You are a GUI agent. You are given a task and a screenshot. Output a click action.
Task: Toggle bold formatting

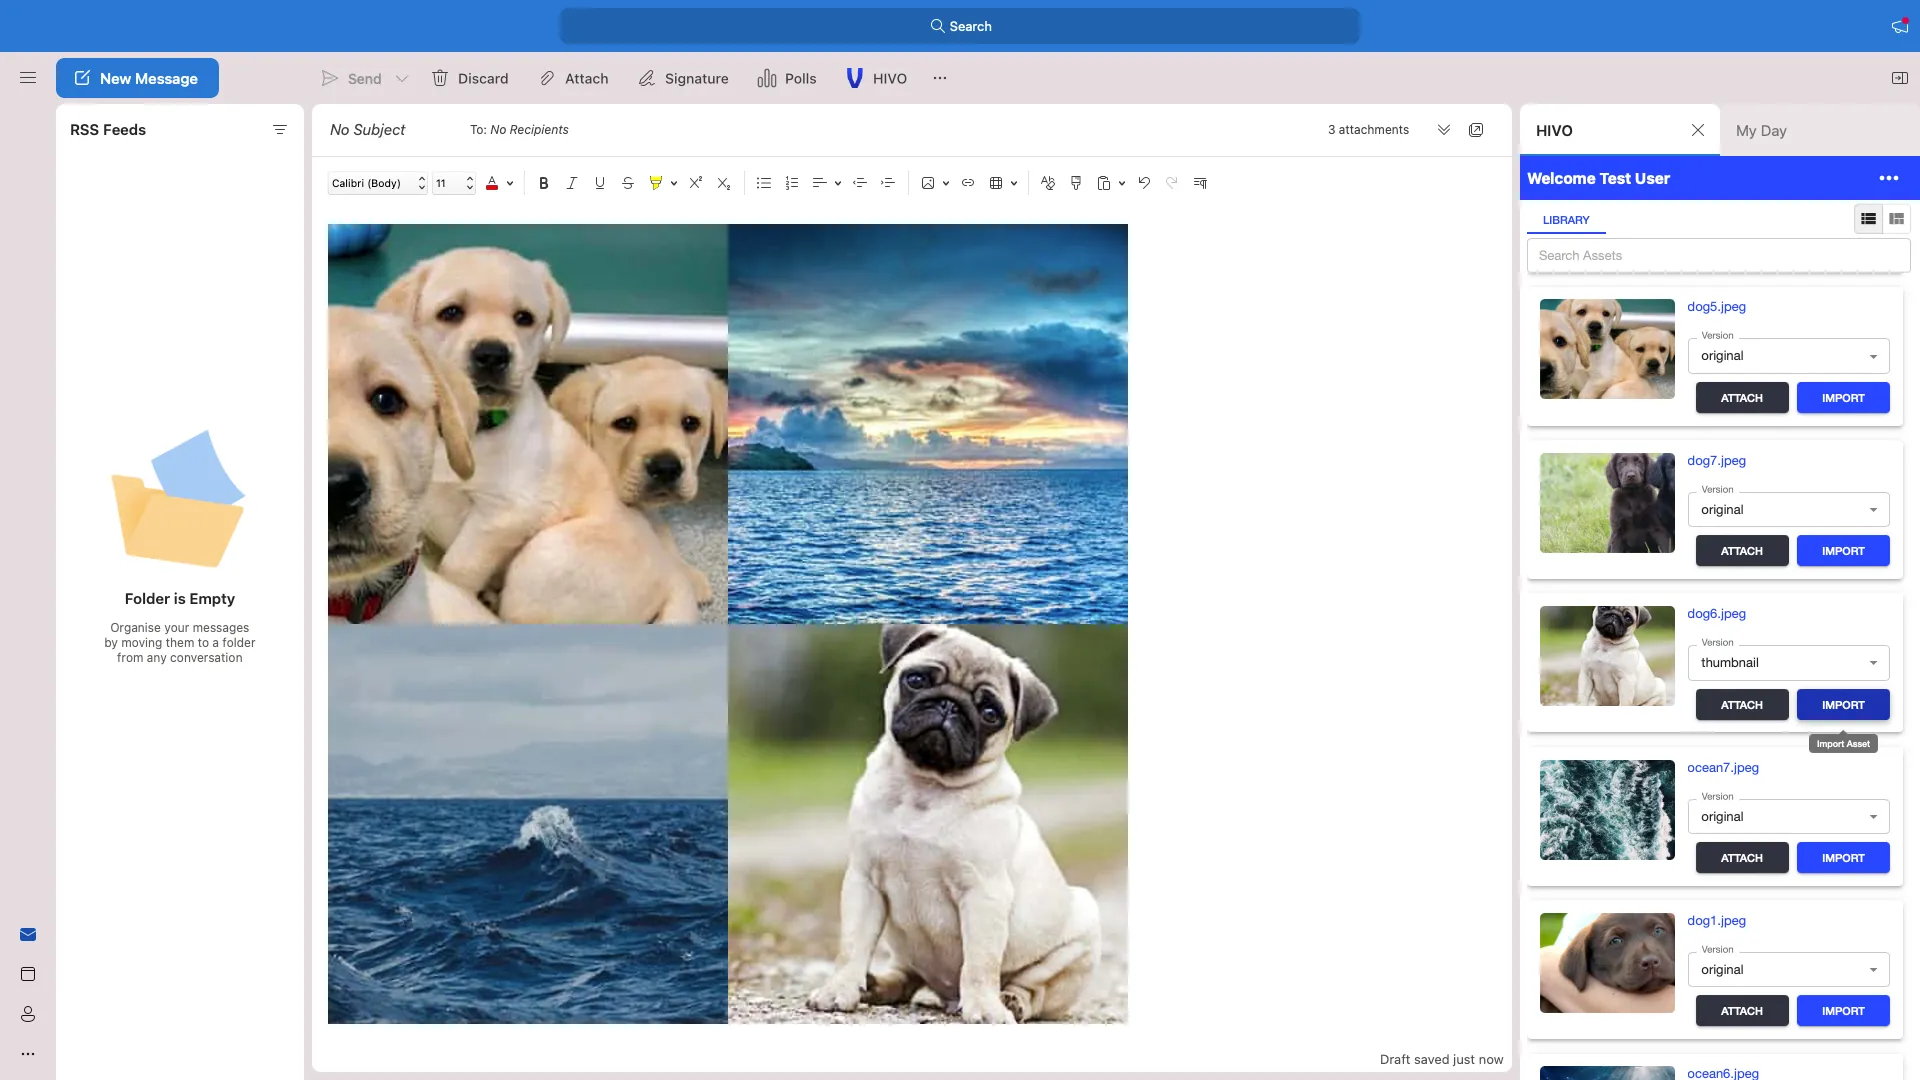544,183
